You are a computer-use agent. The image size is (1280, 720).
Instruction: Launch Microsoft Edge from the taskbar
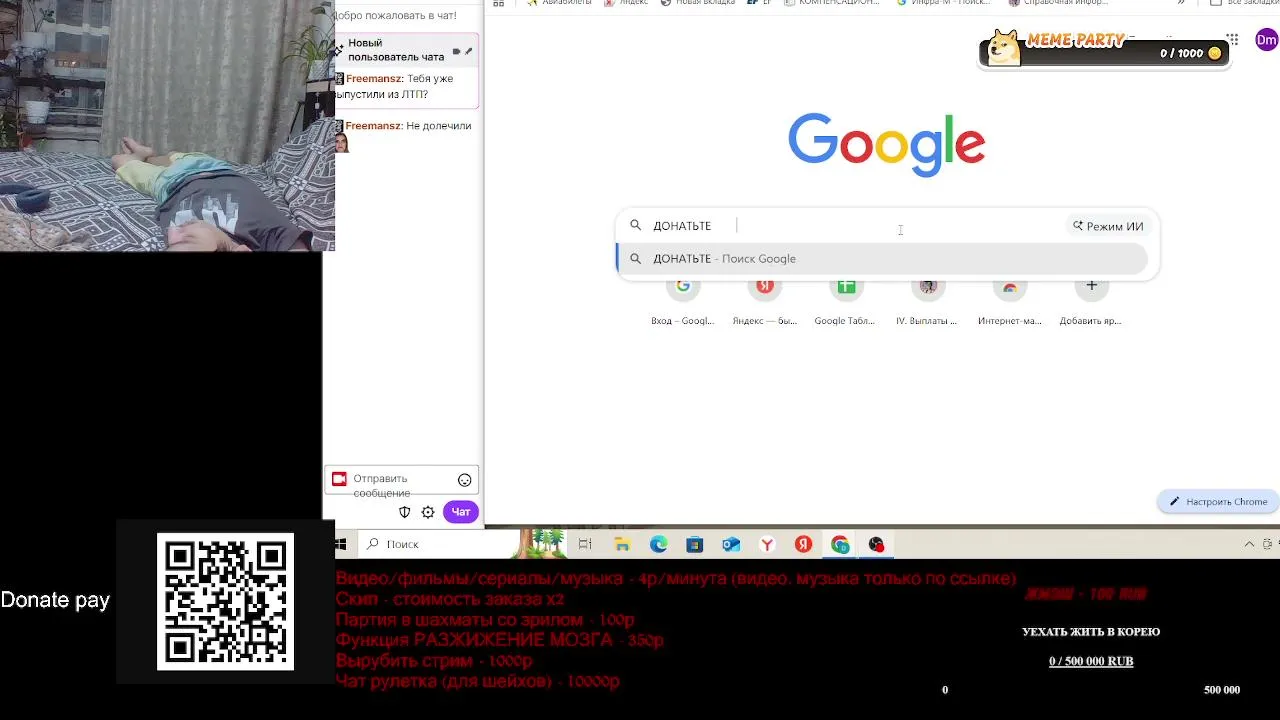[x=658, y=544]
